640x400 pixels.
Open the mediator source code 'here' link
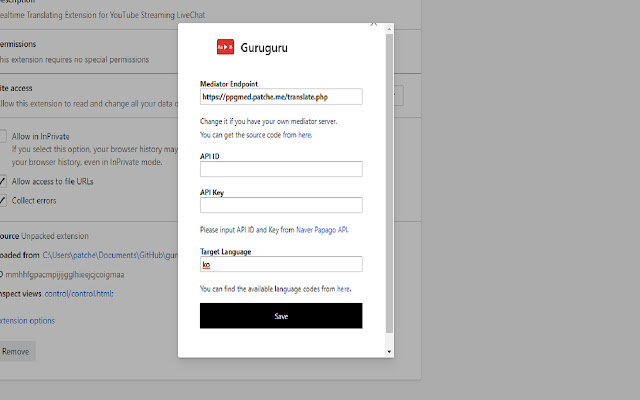304,135
